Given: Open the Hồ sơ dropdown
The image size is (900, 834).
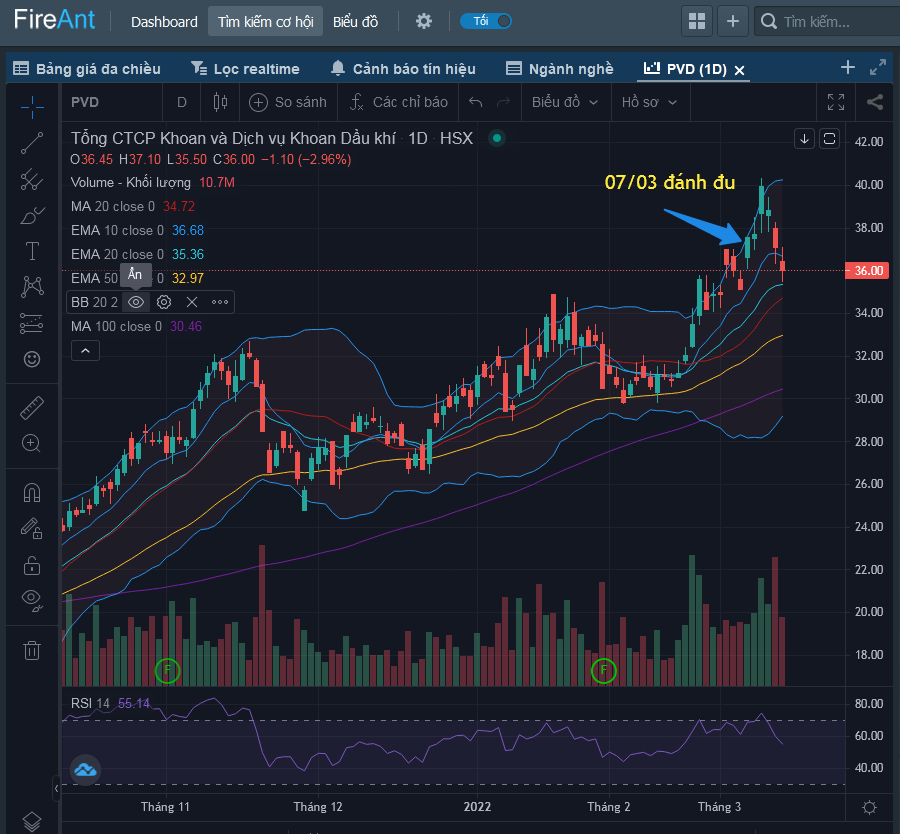Looking at the screenshot, I should point(649,102).
